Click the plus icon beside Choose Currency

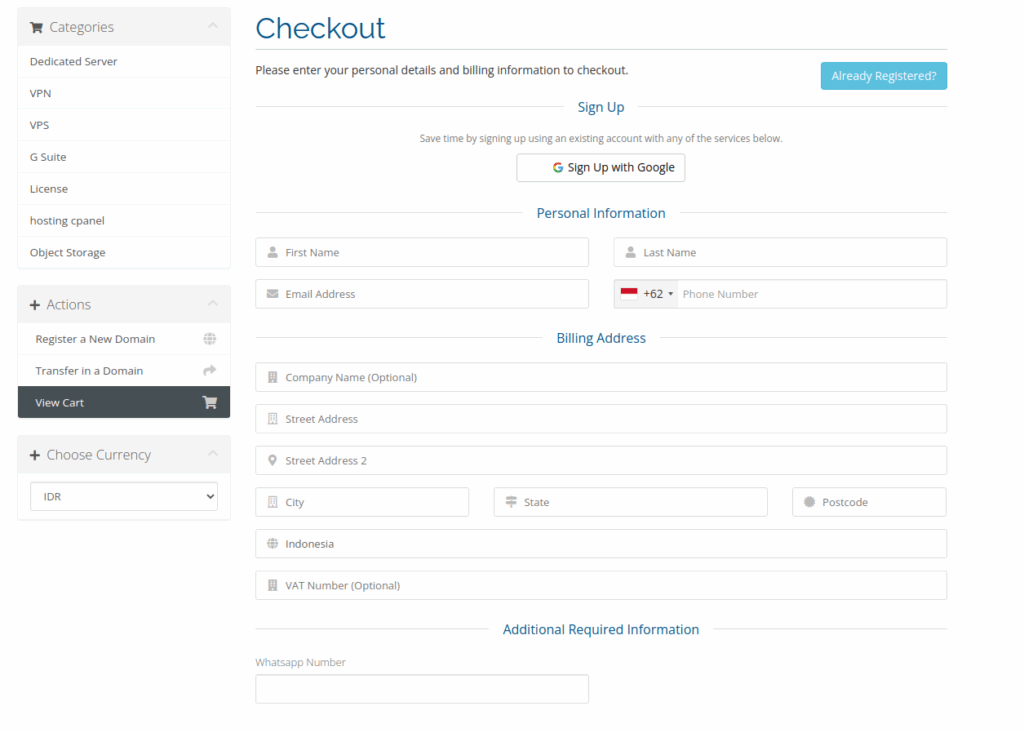35,455
